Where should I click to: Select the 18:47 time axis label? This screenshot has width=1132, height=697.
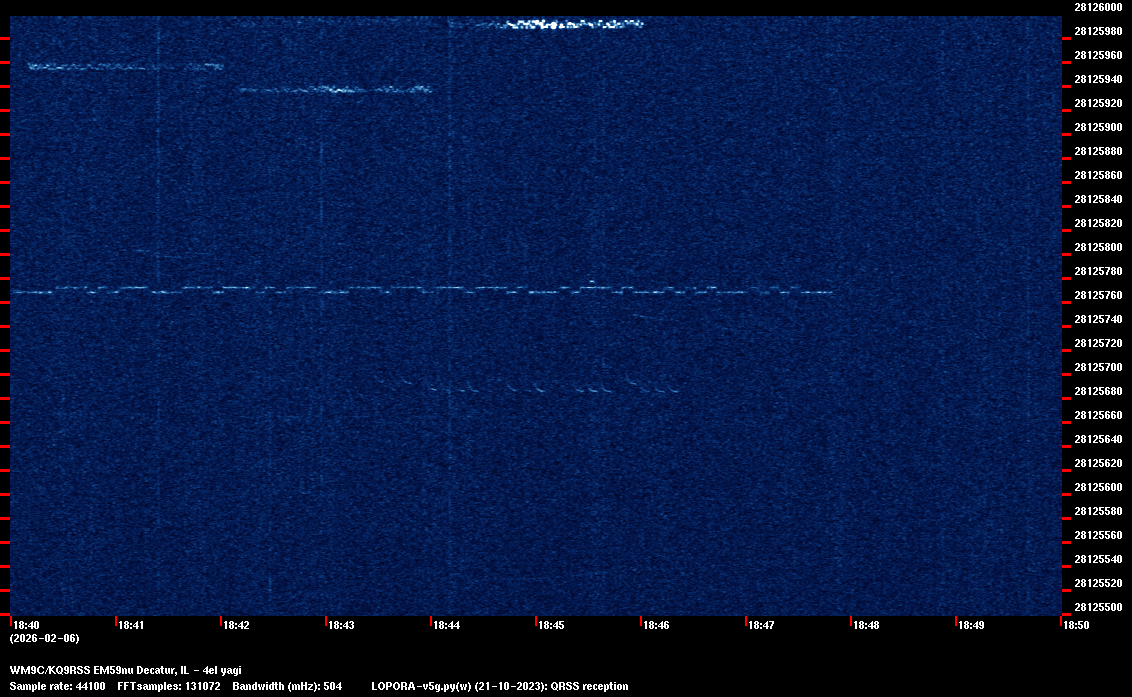(761, 625)
